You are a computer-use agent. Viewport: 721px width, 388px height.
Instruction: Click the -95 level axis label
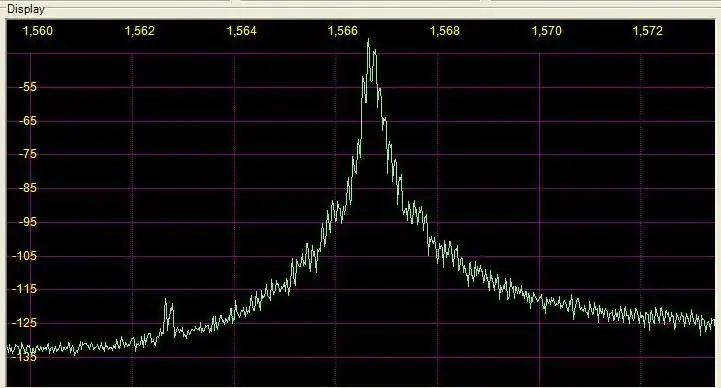(28, 222)
